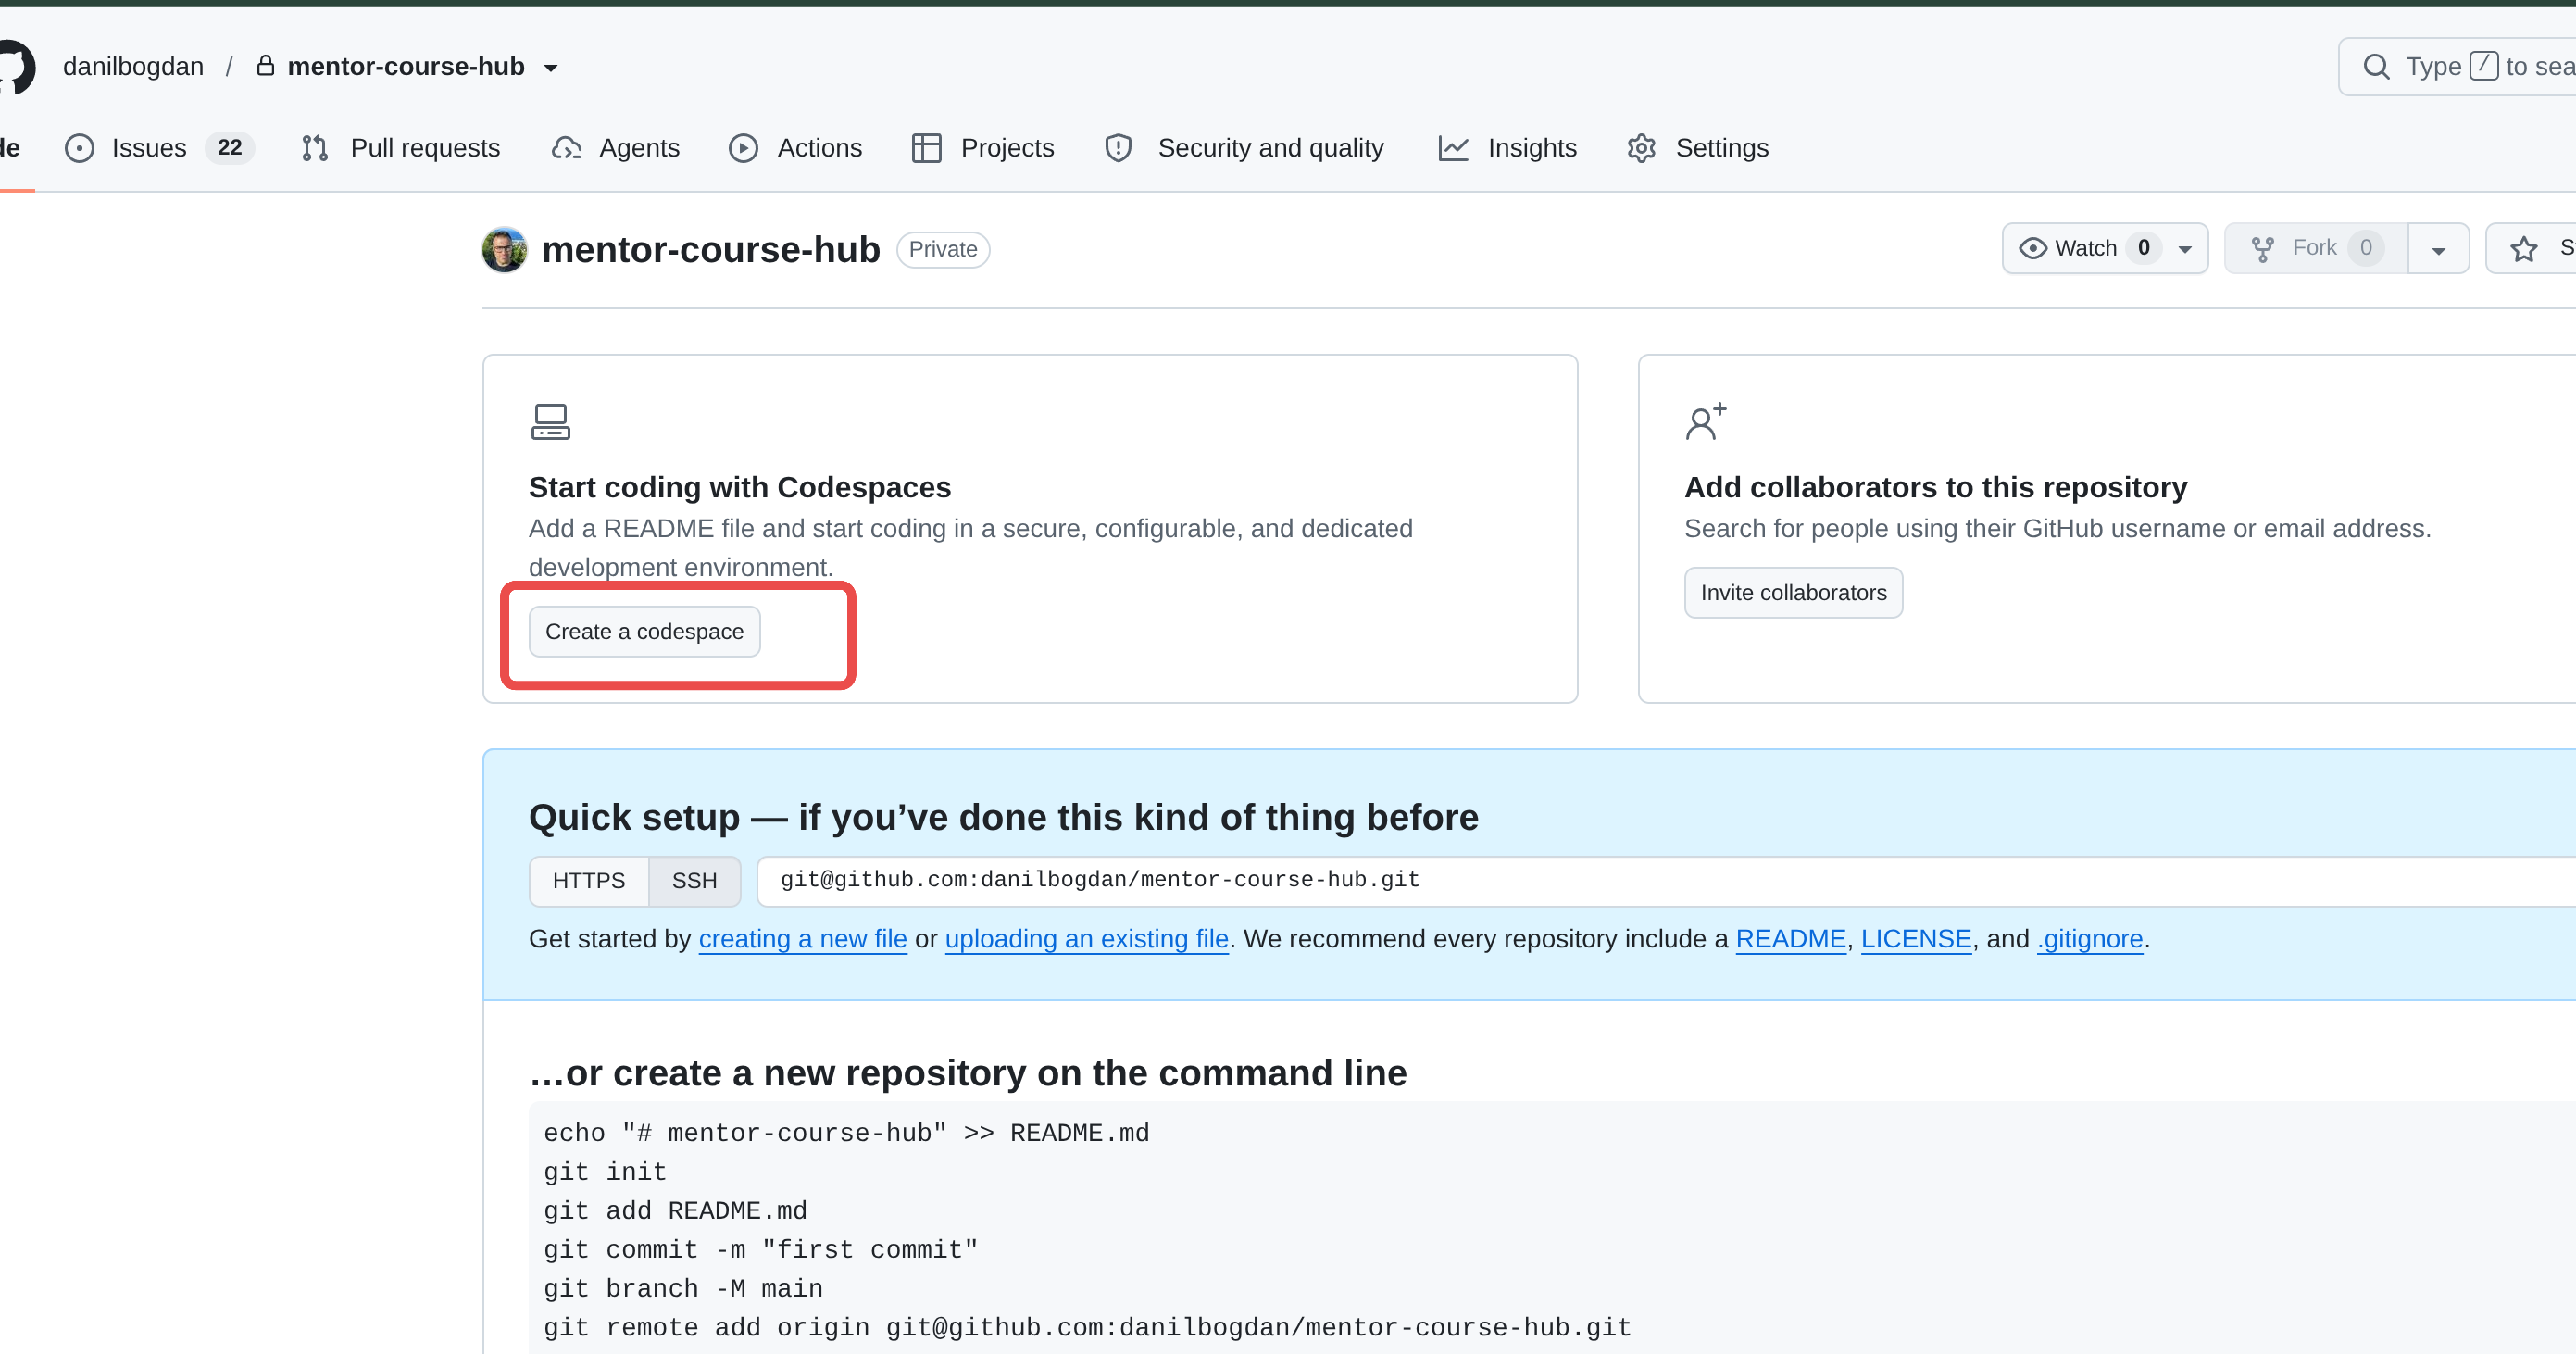2576x1354 pixels.
Task: Open the .gitignore link
Action: (2090, 939)
